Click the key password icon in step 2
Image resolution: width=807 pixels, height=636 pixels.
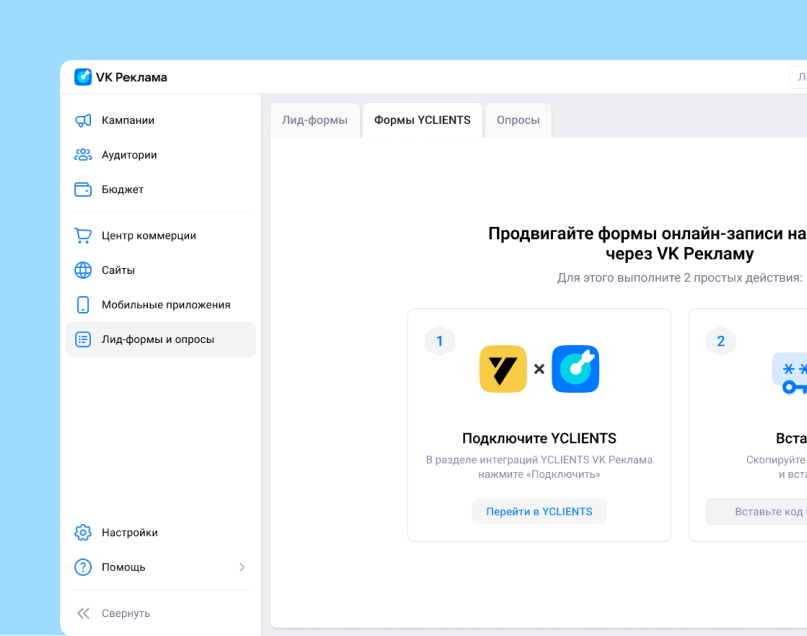pyautogui.click(x=790, y=374)
